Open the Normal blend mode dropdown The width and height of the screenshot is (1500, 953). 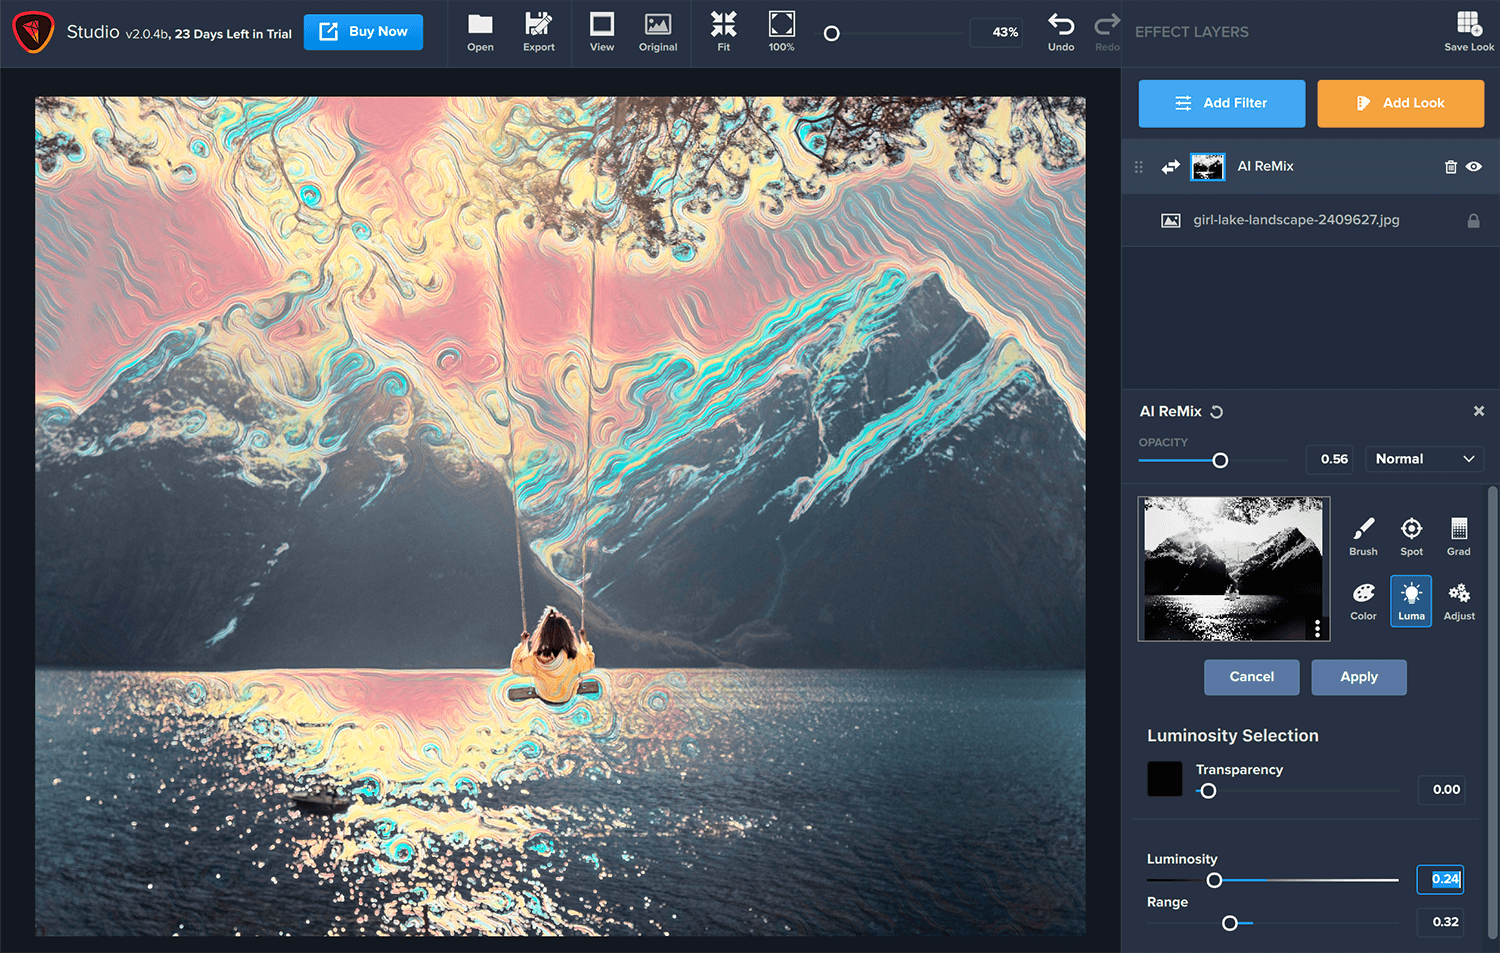coord(1424,459)
